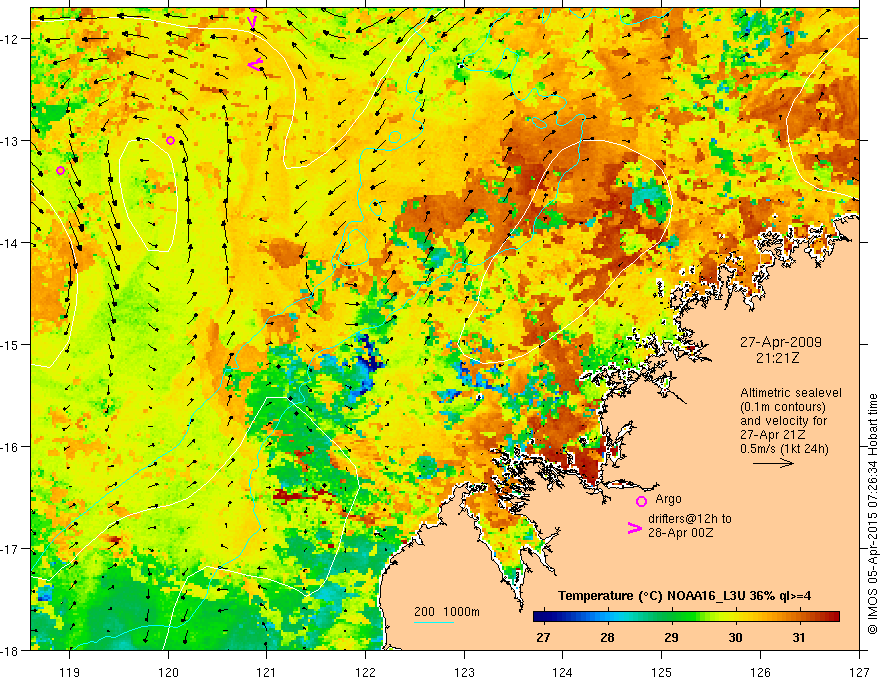Viewport: 880px width, 680px height.
Task: Click the temperature color bar
Action: pos(686,617)
